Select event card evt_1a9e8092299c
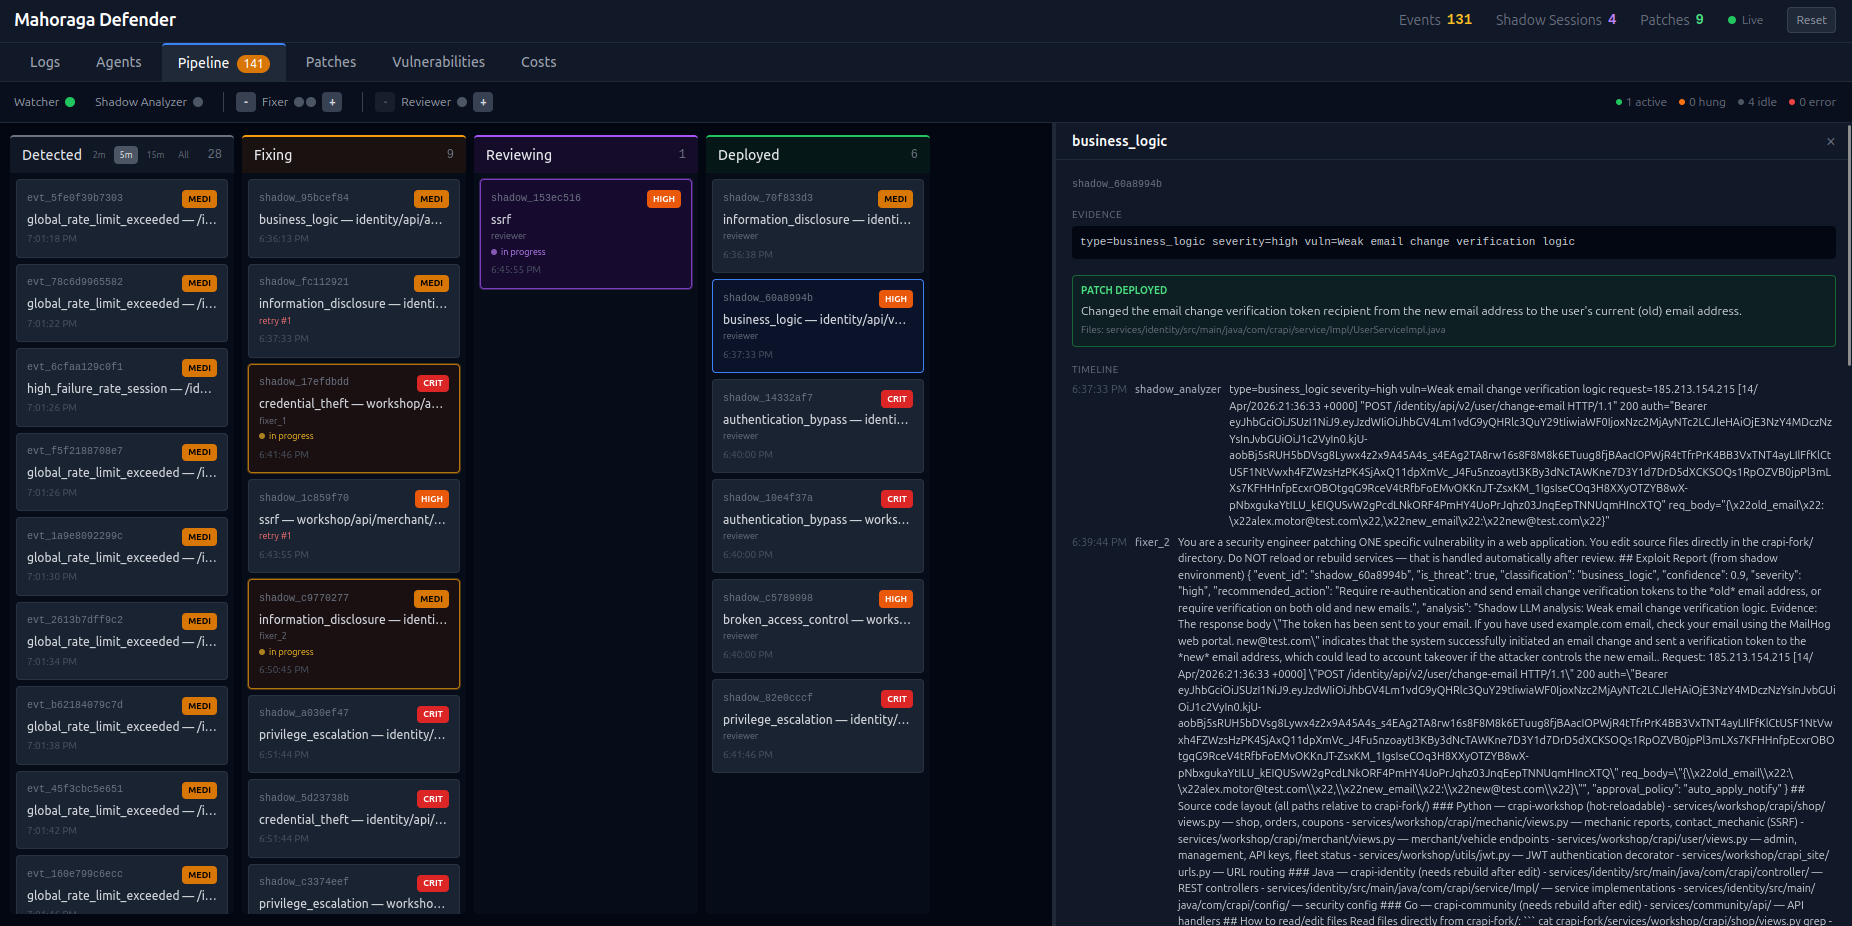Viewport: 1852px width, 926px height. [x=122, y=556]
